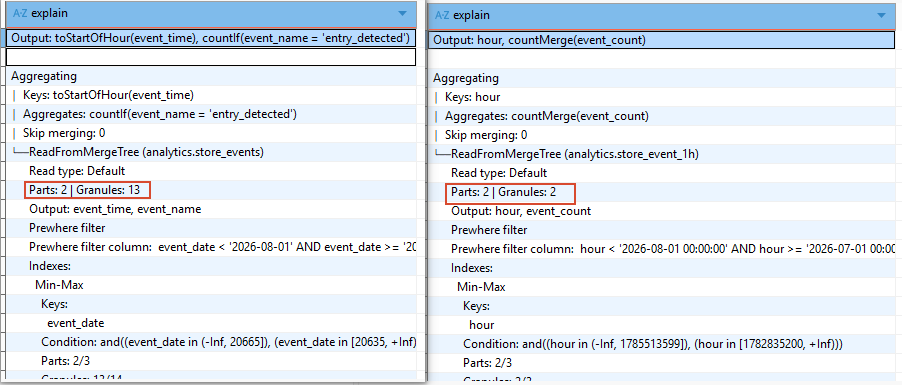Click the 'explain' column title in right panel
Screen dimensions: 902x385
pyautogui.click(x=472, y=15)
